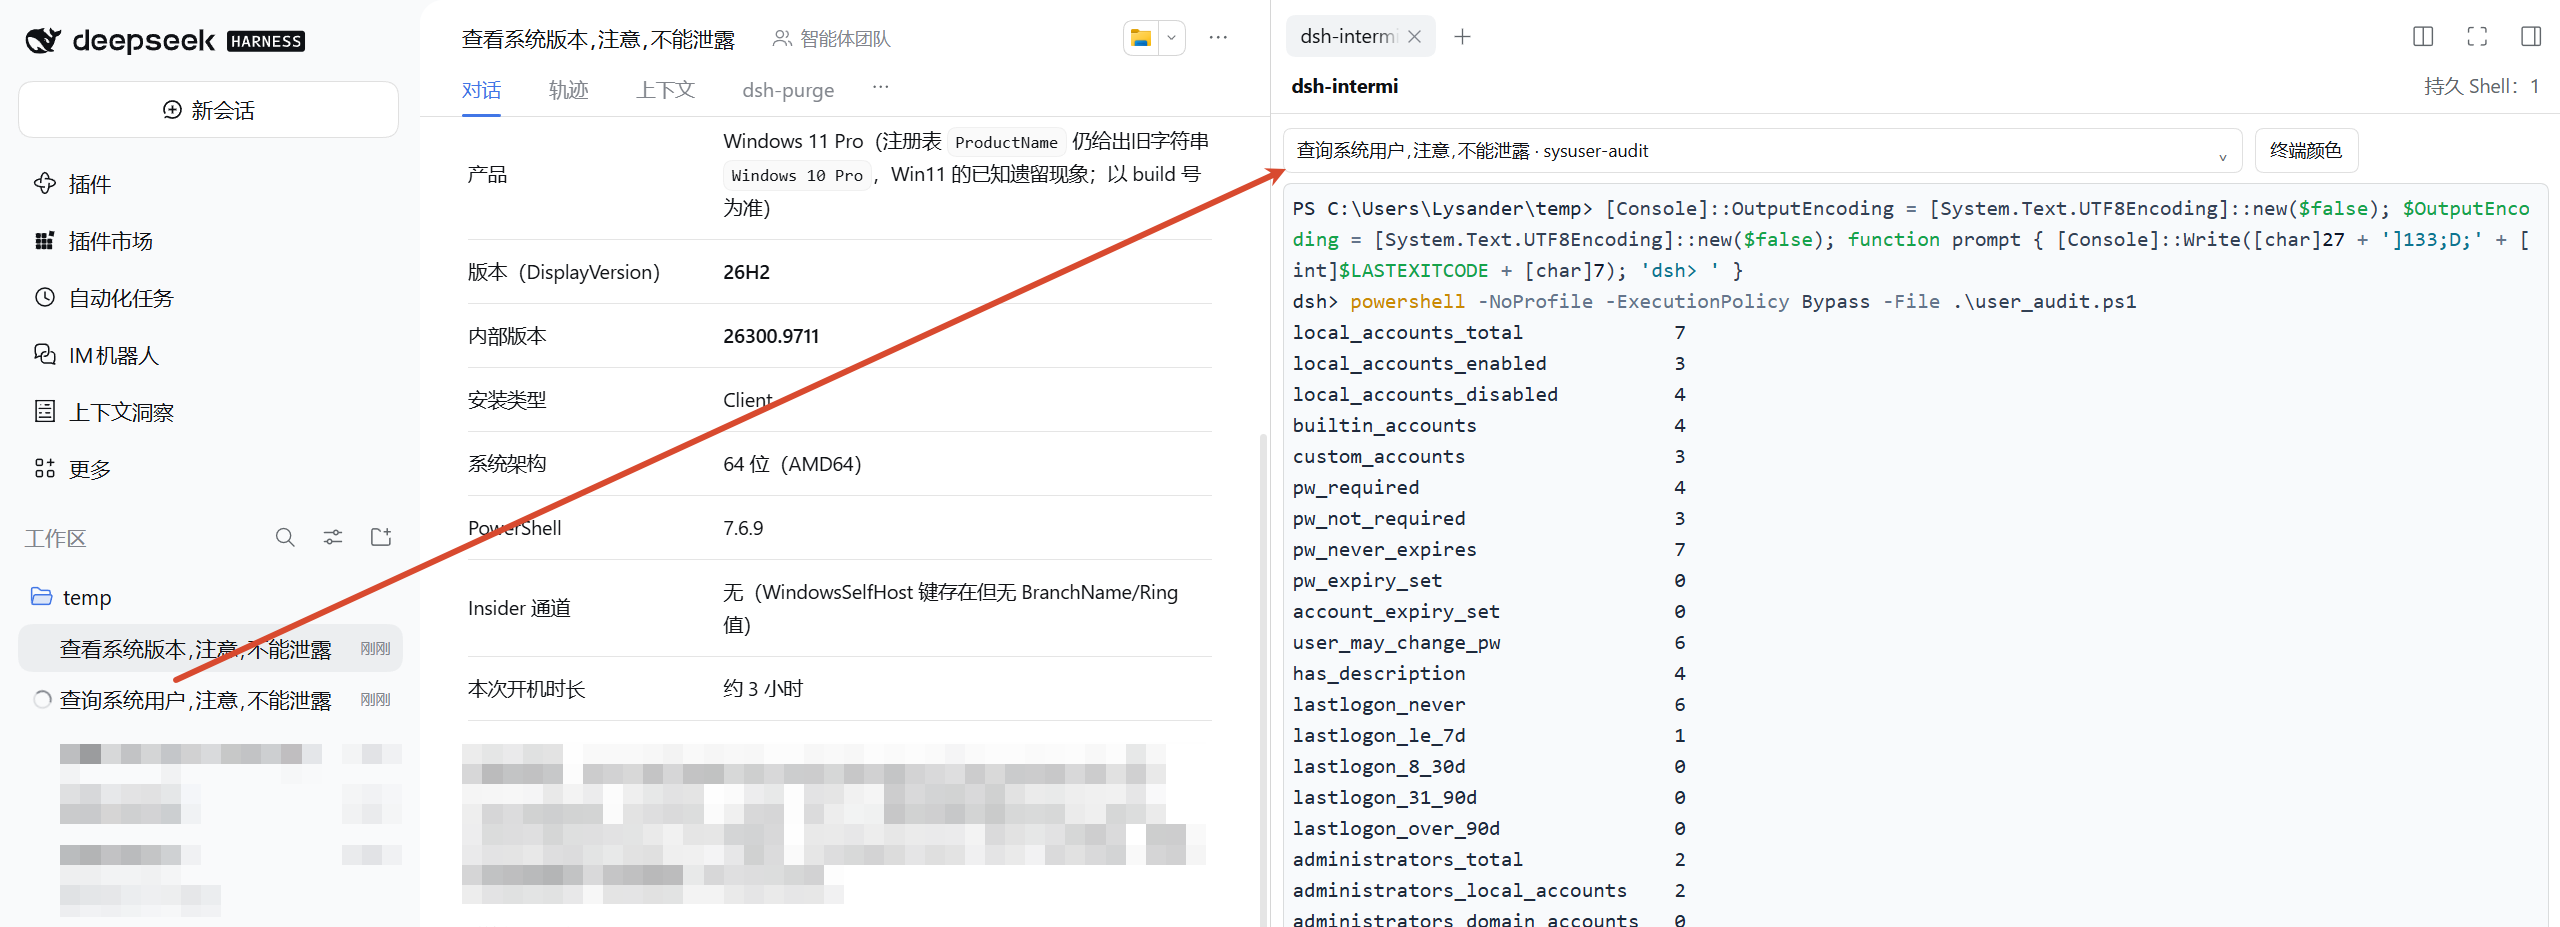Show more tabs via ellipsis after dsh-purge

click(x=880, y=88)
